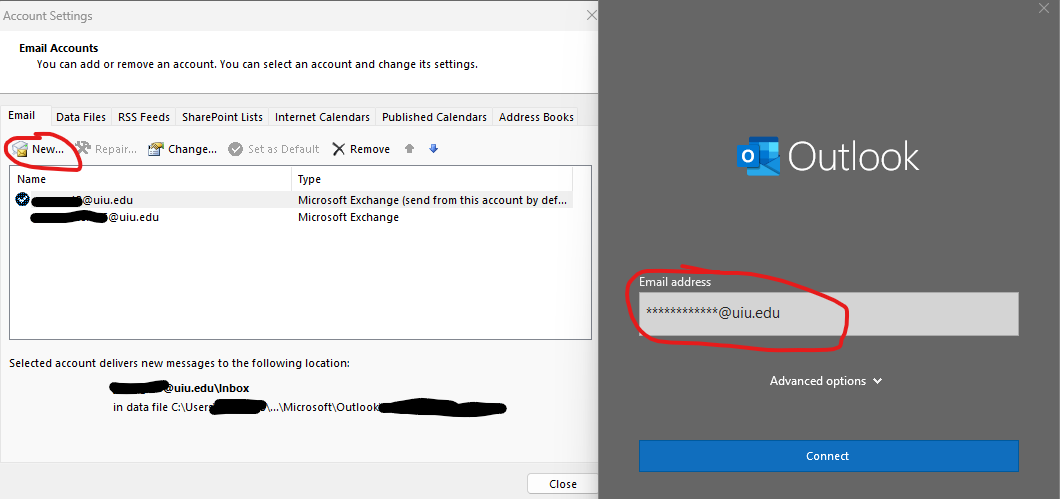
Task: Click the default account checkmark icon
Action: (x=22, y=199)
